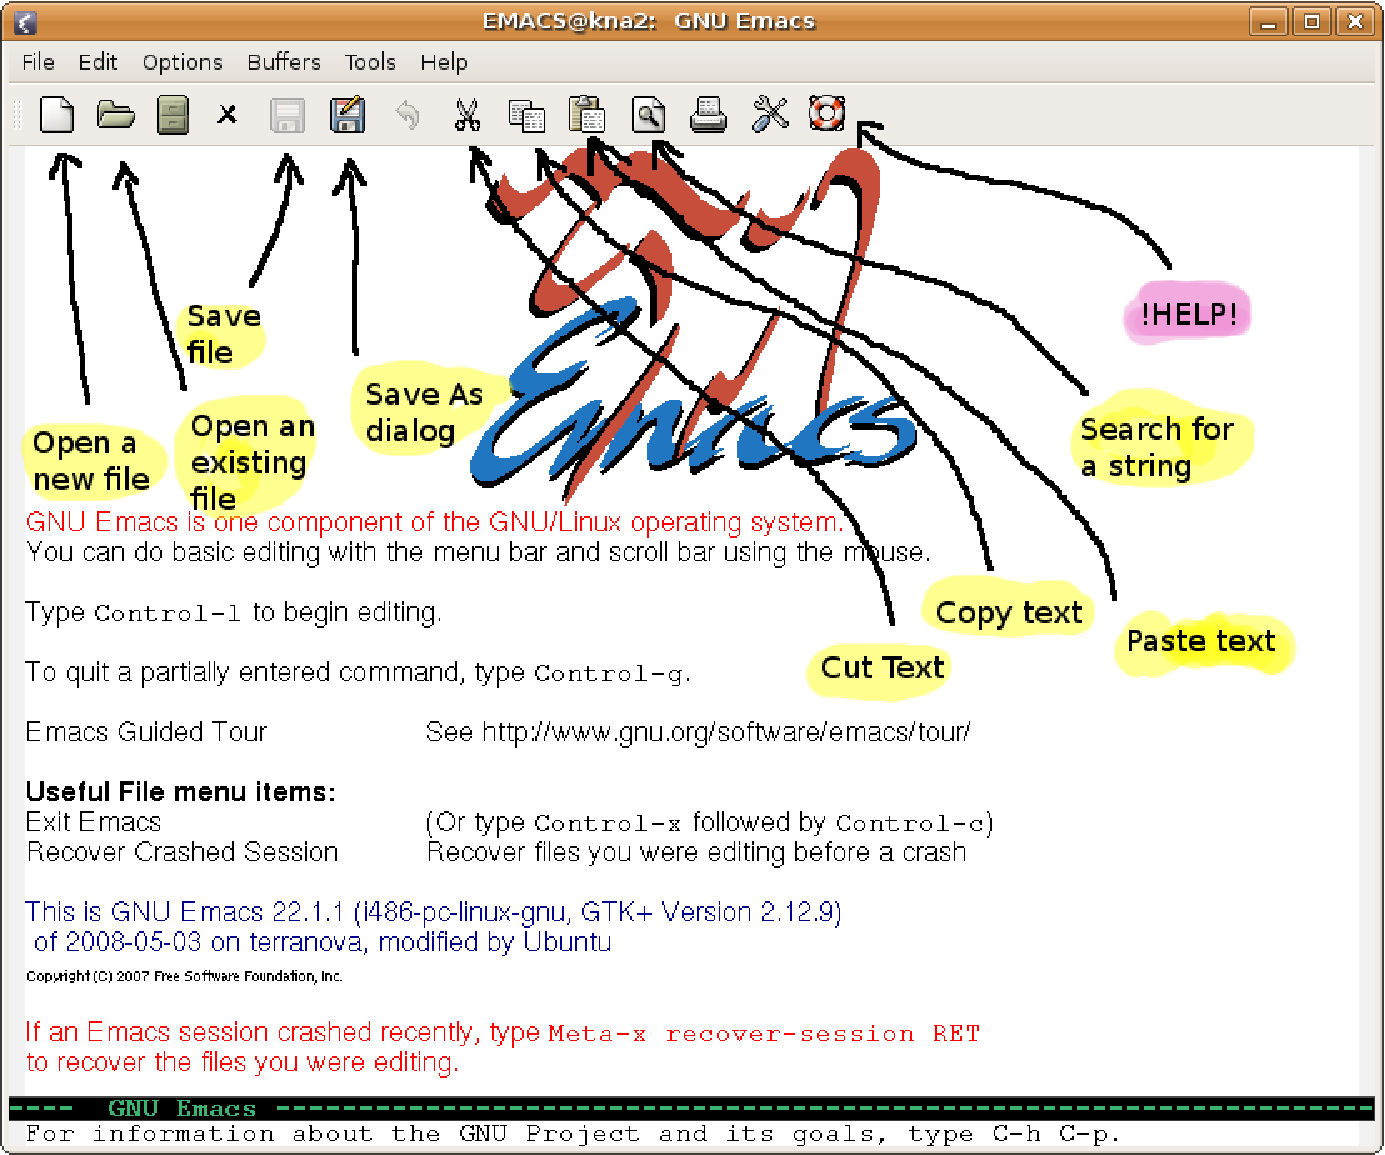Open the Buffers menu
This screenshot has width=1385, height=1155.
coord(284,62)
